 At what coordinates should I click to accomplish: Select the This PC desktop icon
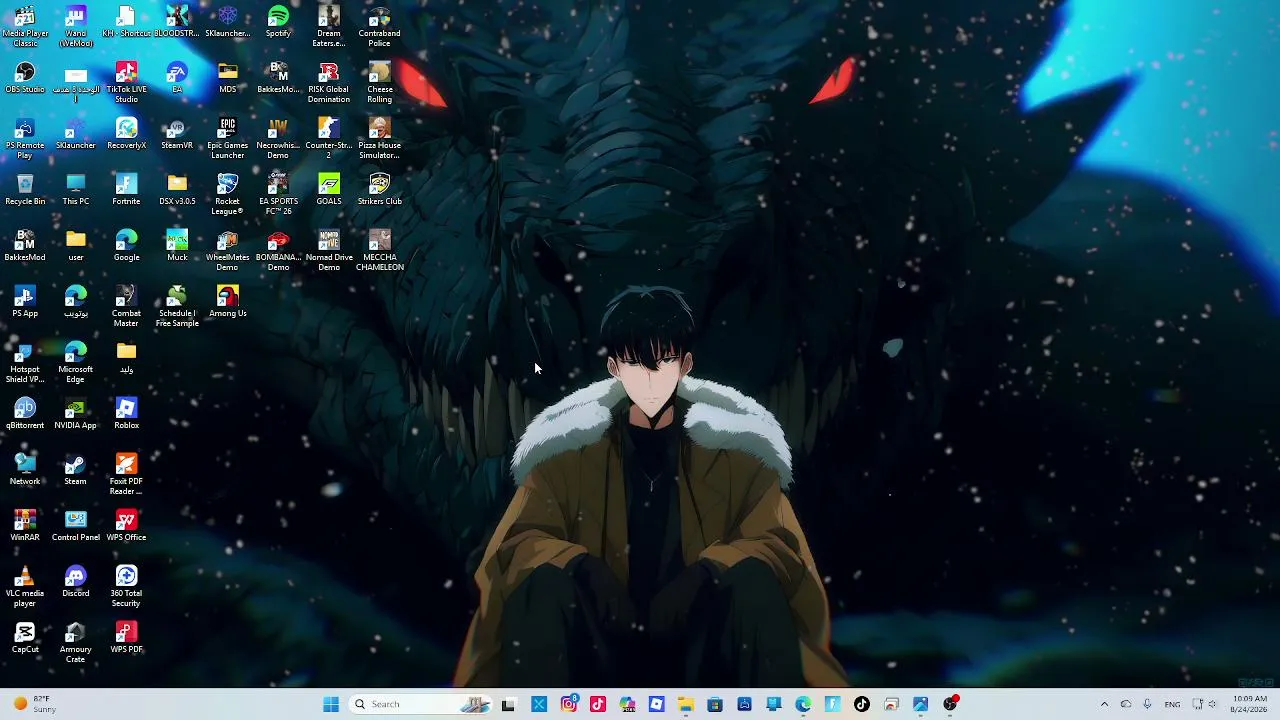[76, 190]
